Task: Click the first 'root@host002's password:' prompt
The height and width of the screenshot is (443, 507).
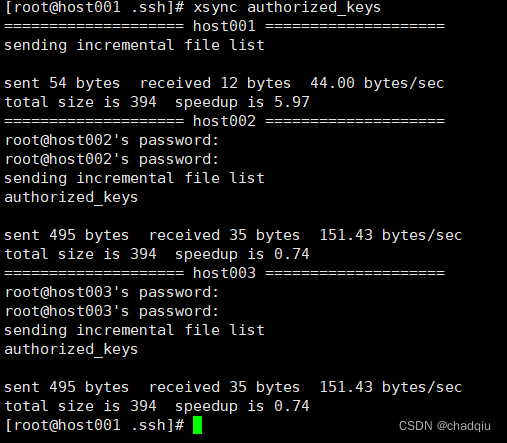Action: [112, 140]
